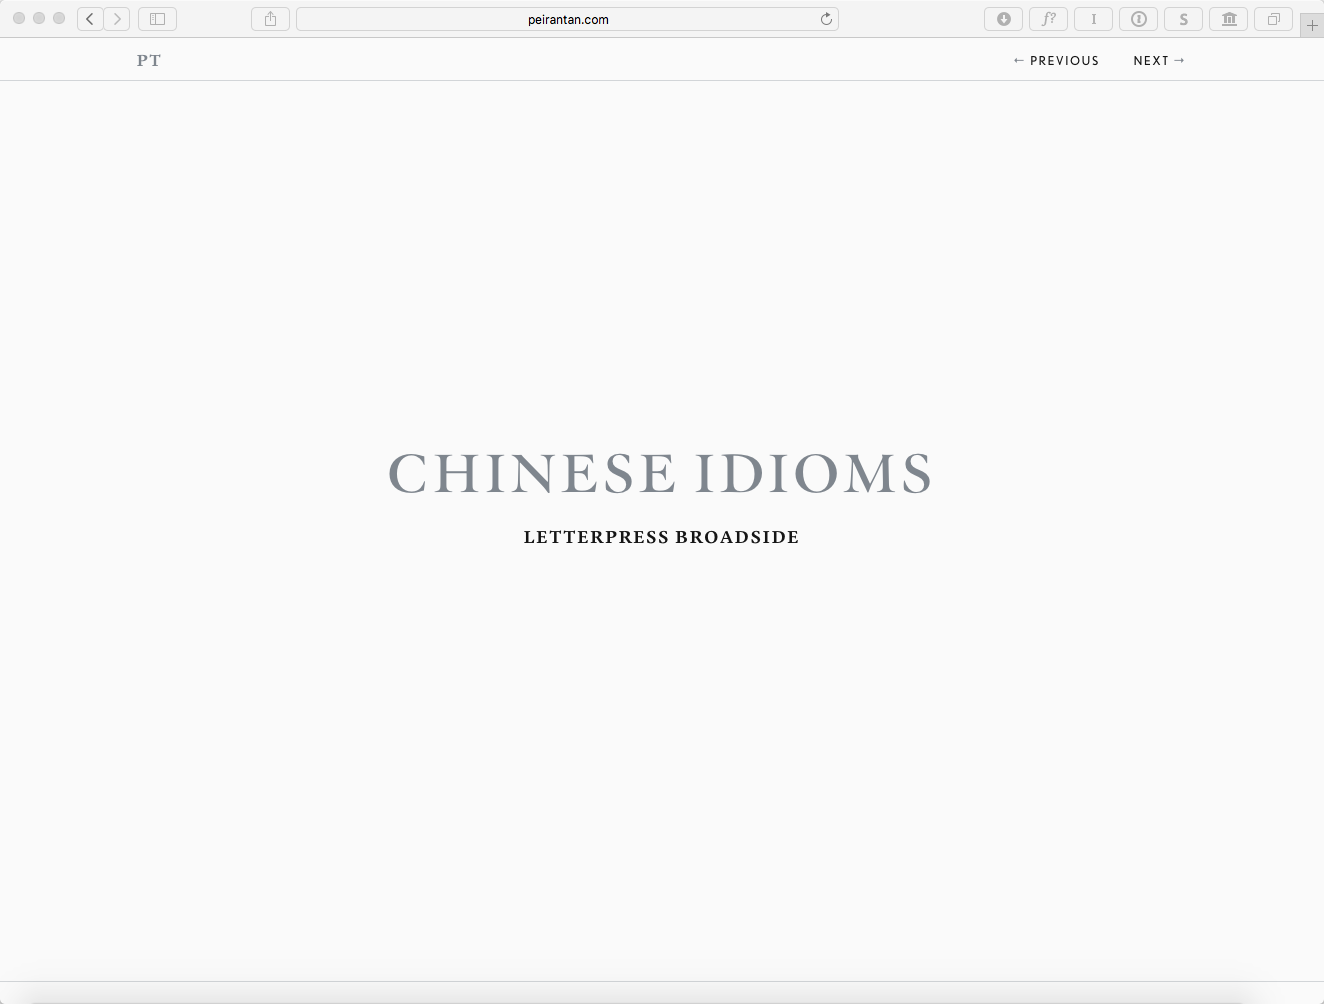The height and width of the screenshot is (1004, 1324).
Task: Click the Instapaper 'I' extension button
Action: (x=1093, y=19)
